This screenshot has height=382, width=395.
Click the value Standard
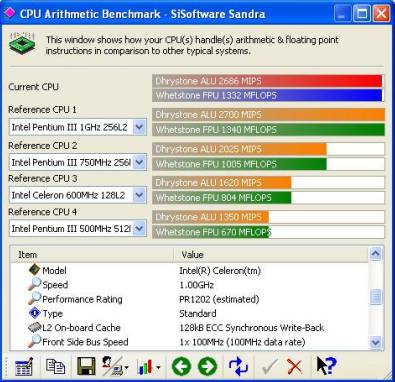tap(198, 314)
